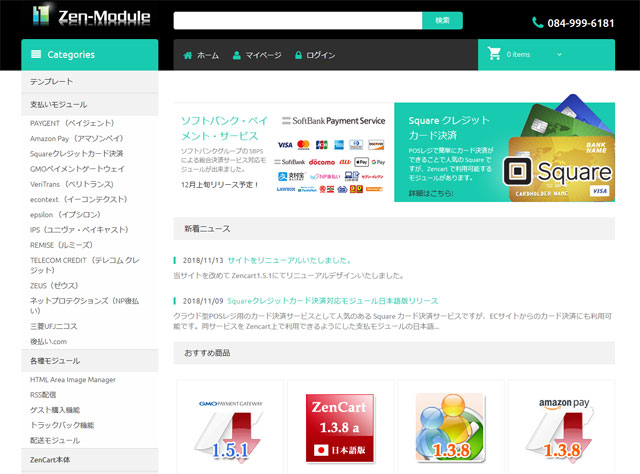The image size is (640, 474).
Task: Open ZenCart 1.3.8a 日本語版 product thumbnail
Action: [x=340, y=428]
